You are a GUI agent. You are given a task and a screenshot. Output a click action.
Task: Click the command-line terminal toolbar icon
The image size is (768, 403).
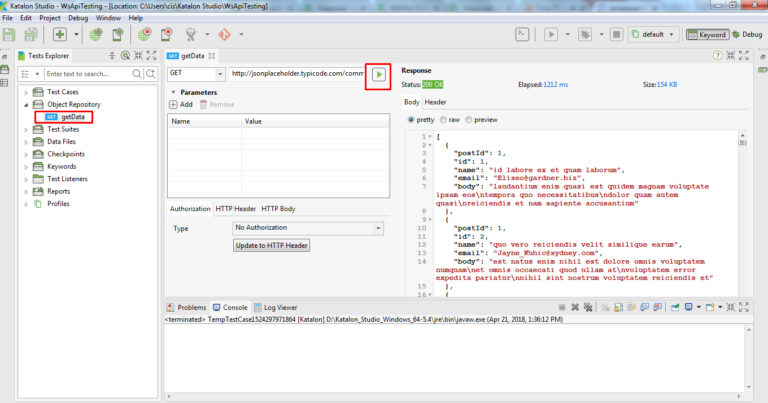(x=522, y=34)
